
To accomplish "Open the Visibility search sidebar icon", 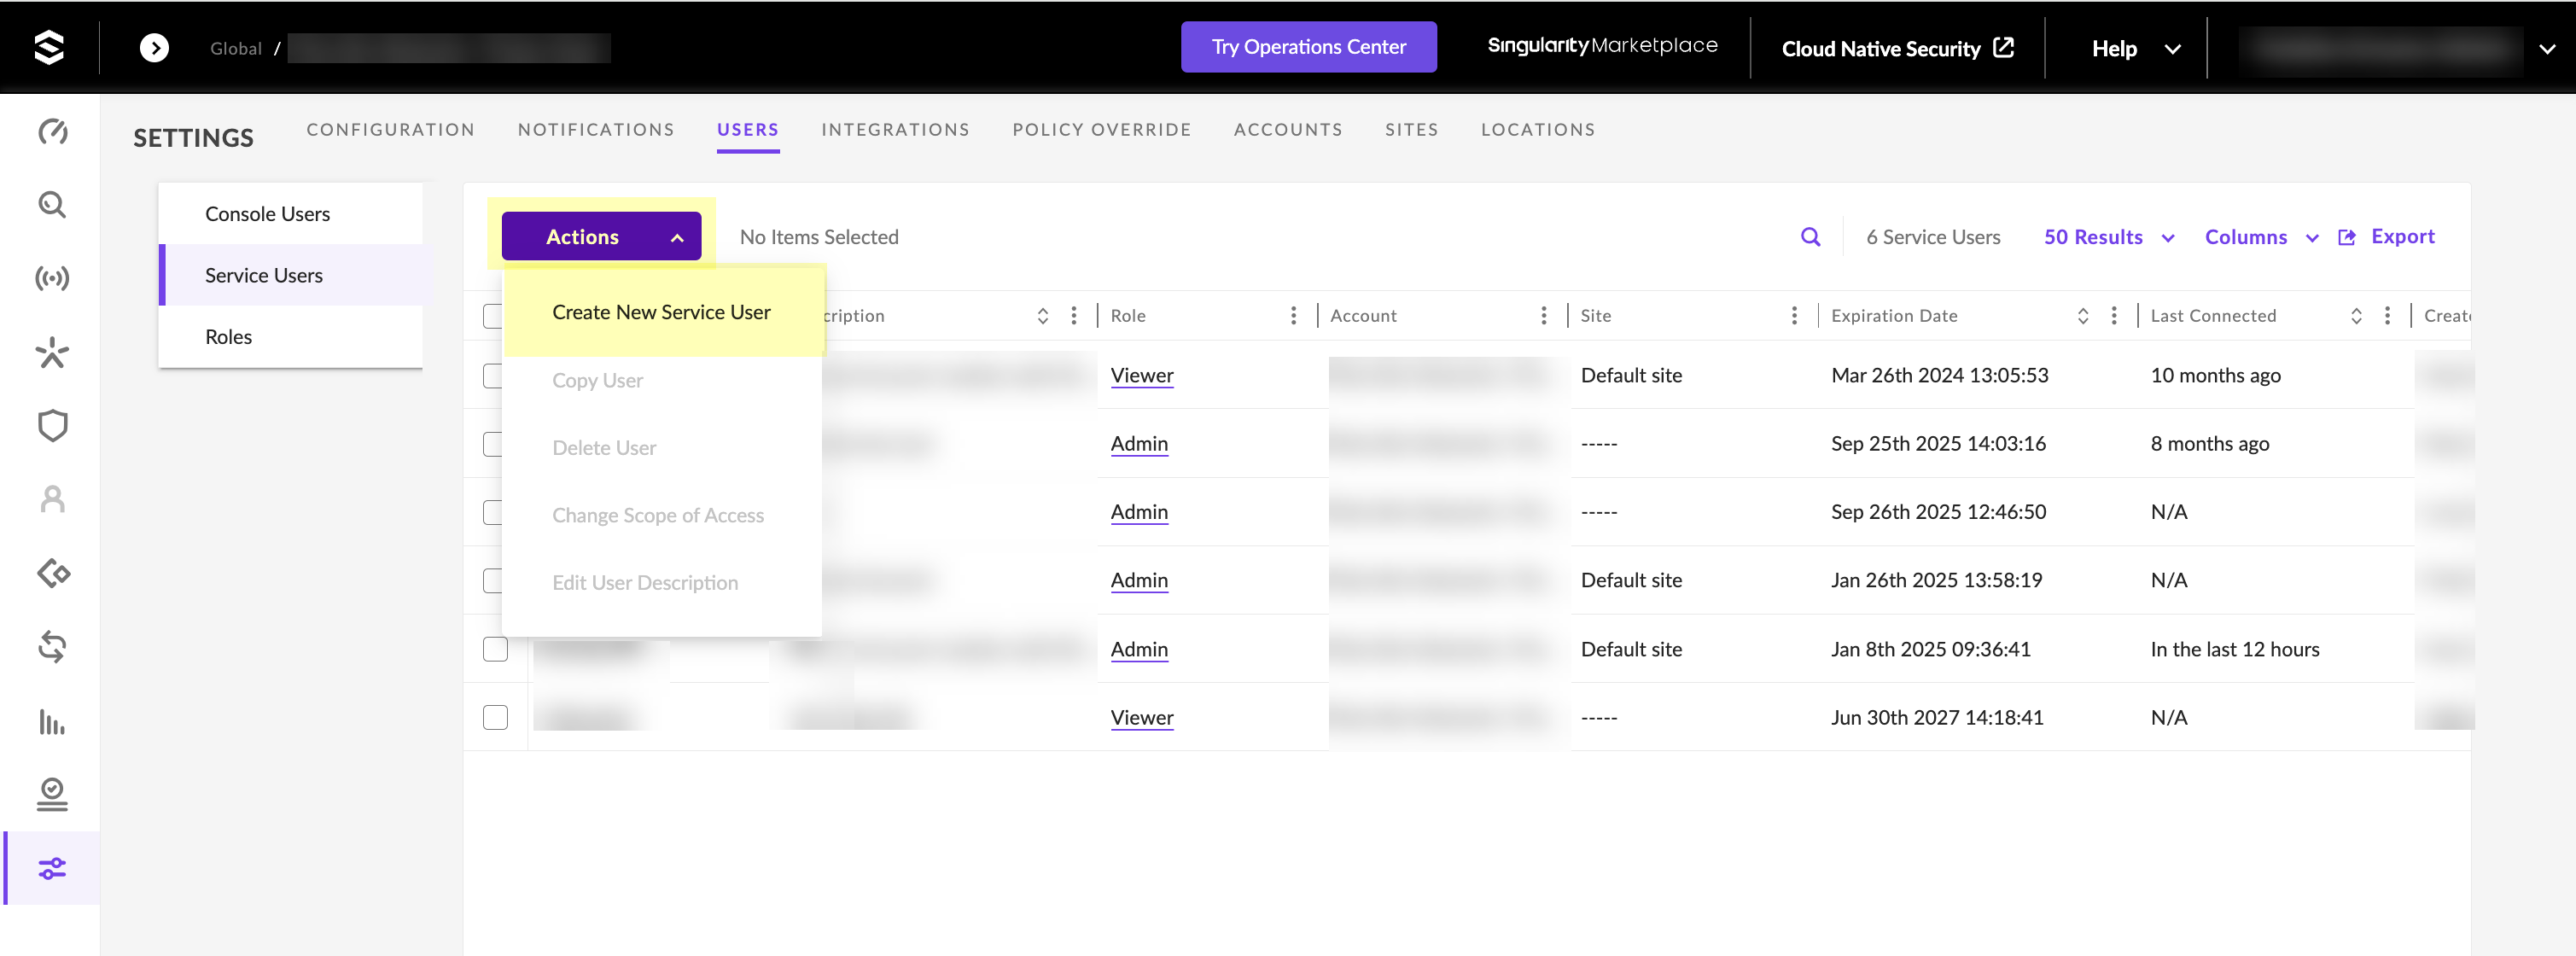I will [x=52, y=205].
